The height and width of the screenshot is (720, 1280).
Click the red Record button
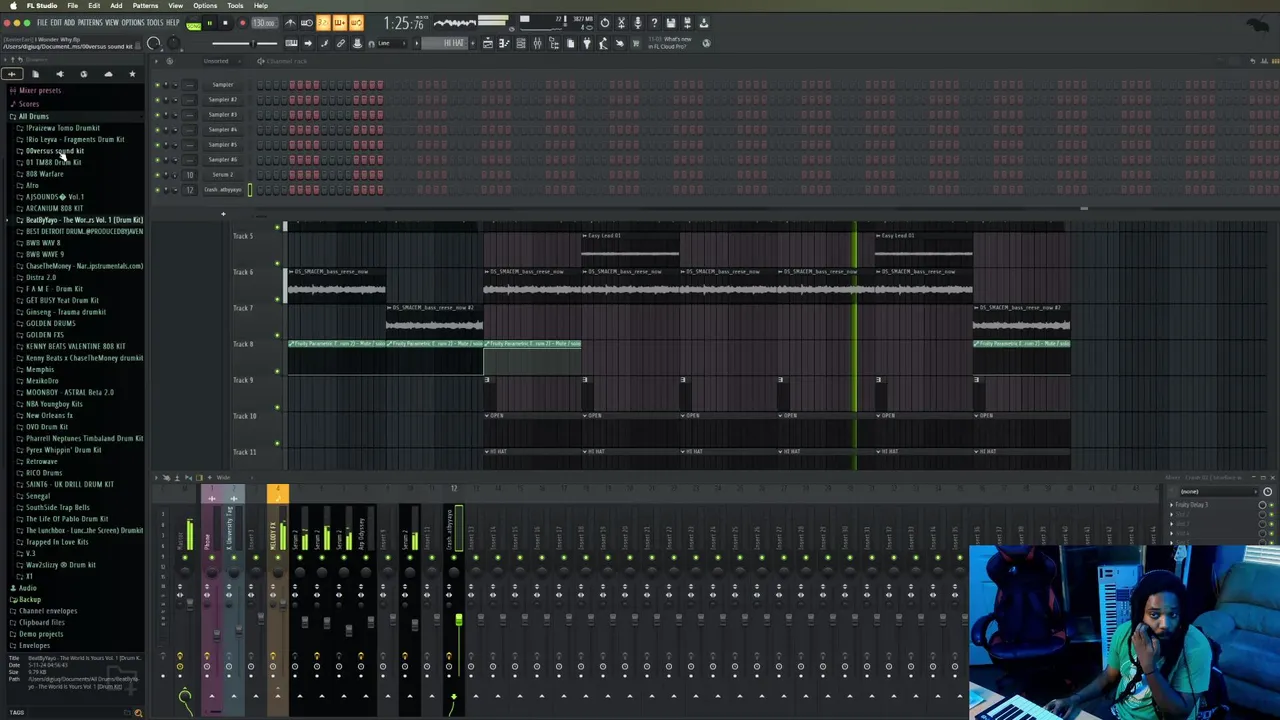coord(242,23)
